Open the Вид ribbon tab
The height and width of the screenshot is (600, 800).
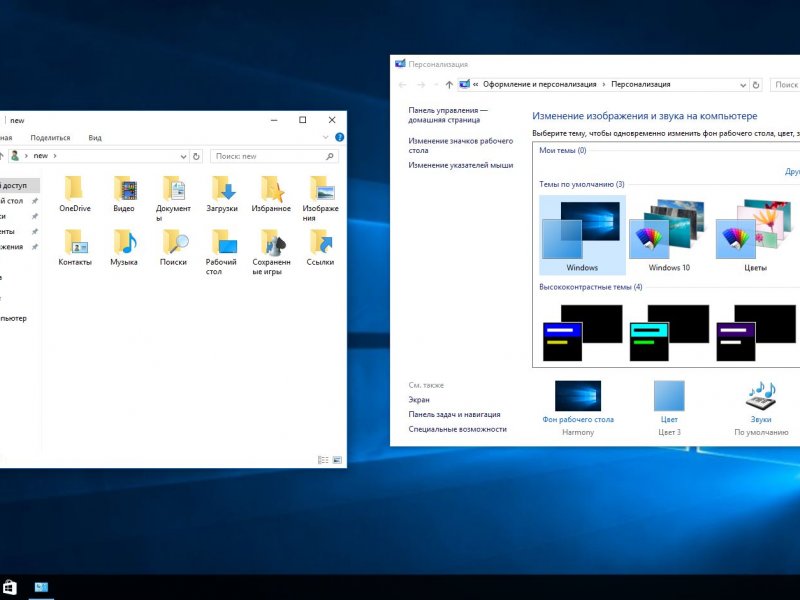95,138
